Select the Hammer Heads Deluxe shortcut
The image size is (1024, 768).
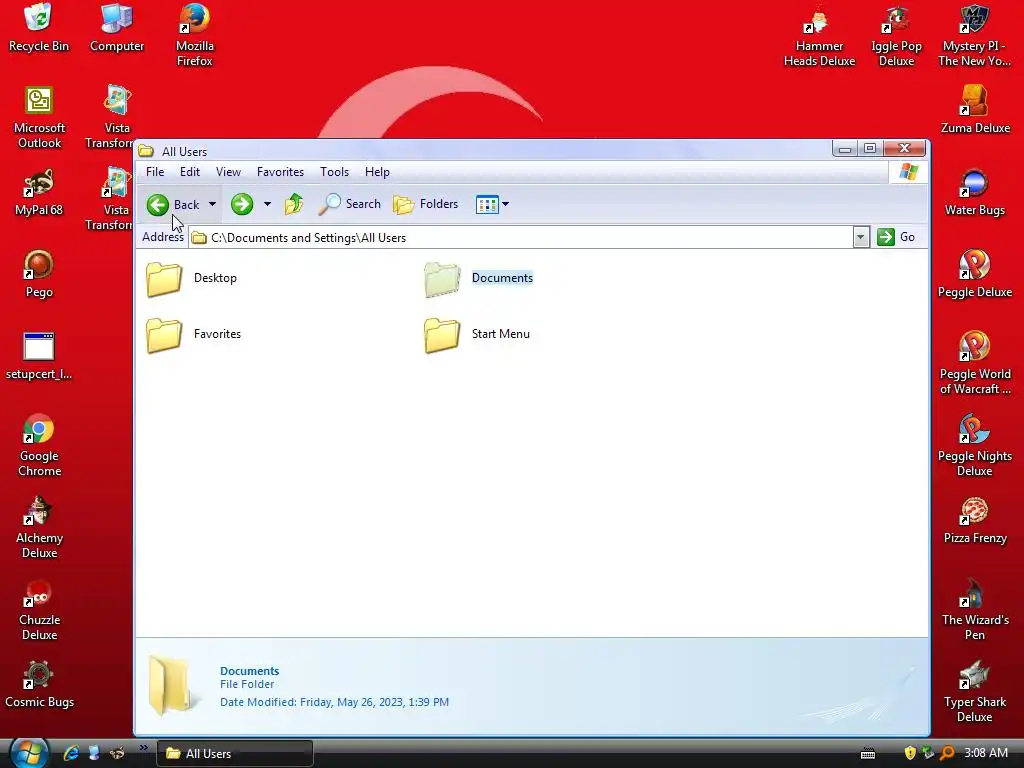tap(819, 36)
